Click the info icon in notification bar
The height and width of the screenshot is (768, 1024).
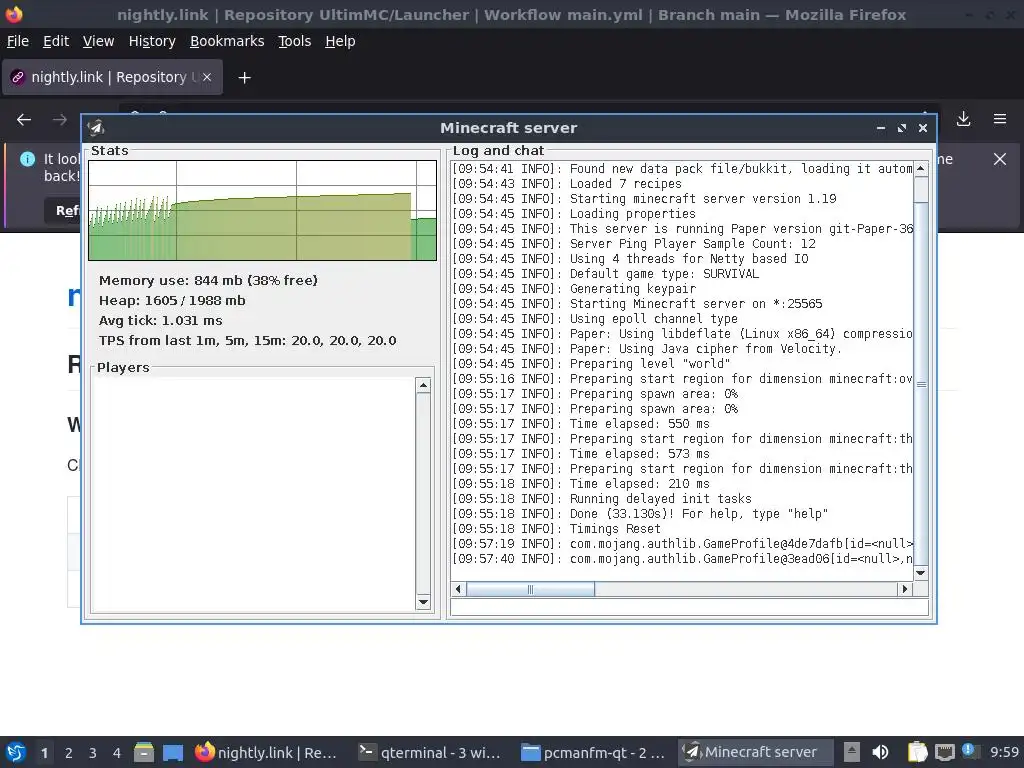pos(27,159)
